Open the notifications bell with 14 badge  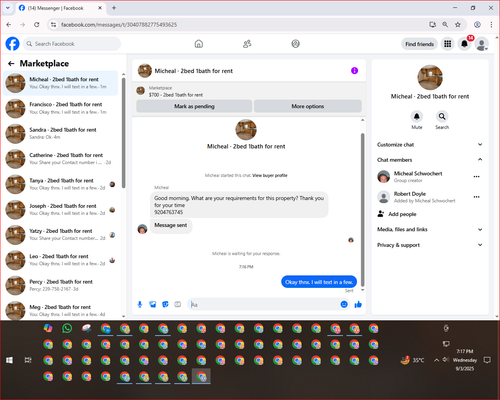(464, 44)
